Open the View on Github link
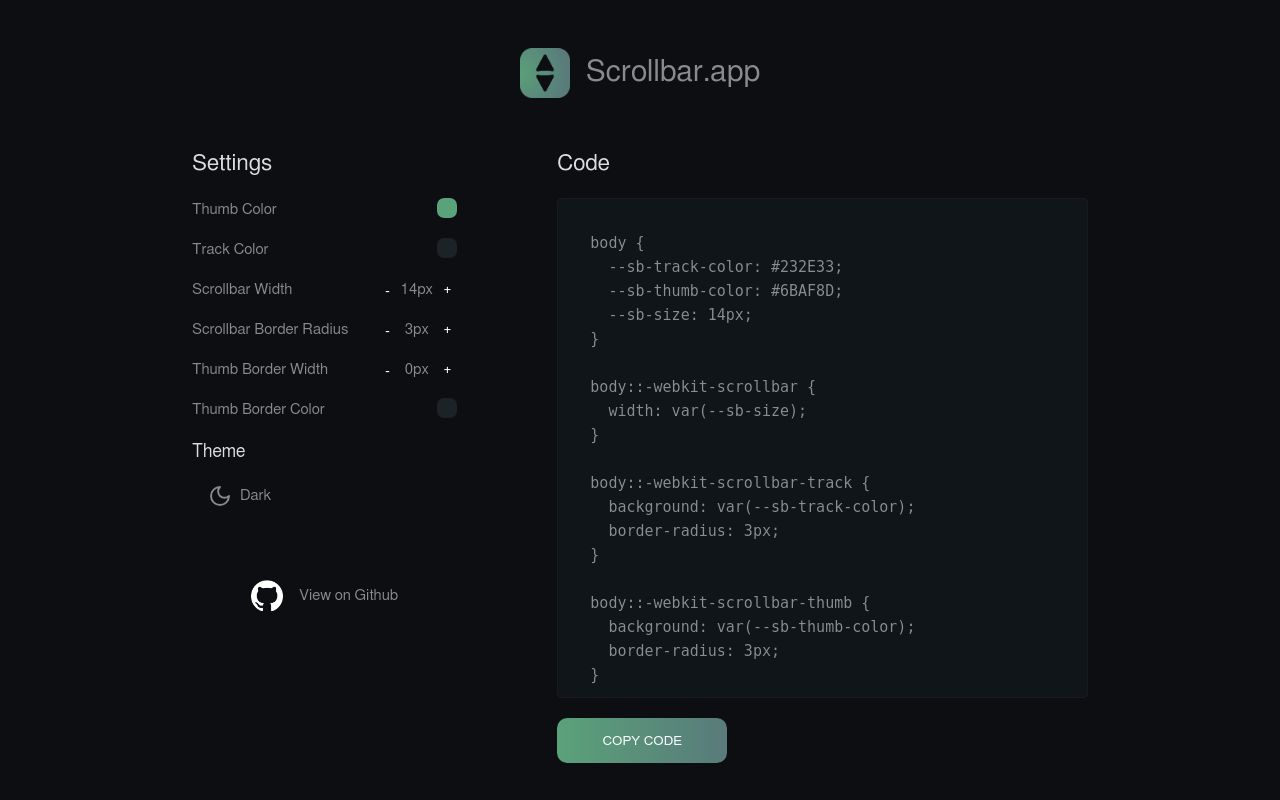Screen dimensions: 1280x800 [x=348, y=595]
